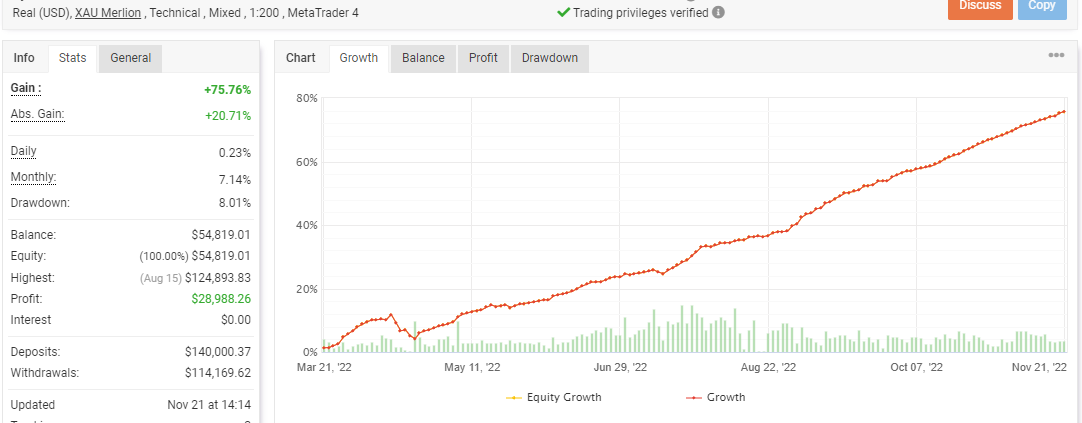Open the General tab

click(130, 58)
